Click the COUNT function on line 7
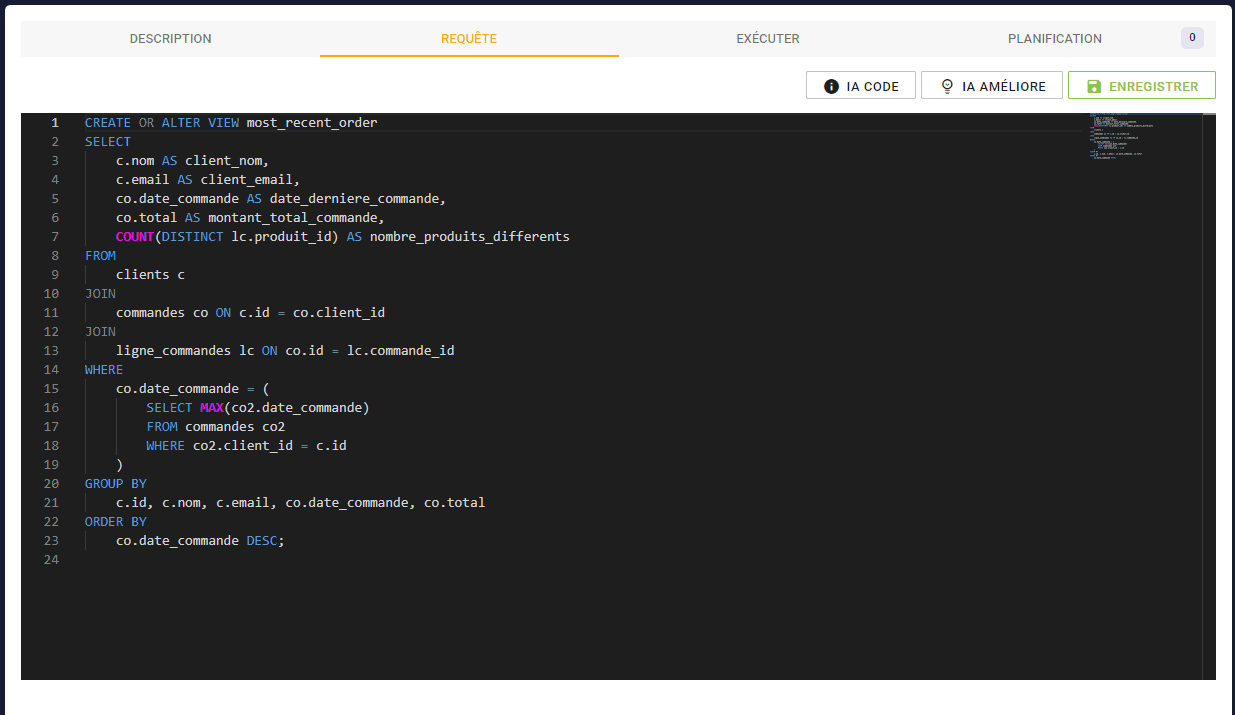 pyautogui.click(x=135, y=237)
